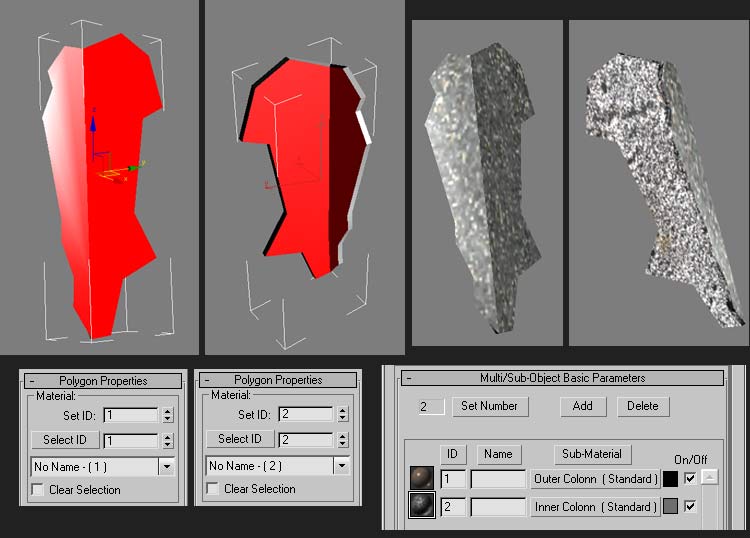
Task: Click the gray Inner Colonn color swatch
Action: [670, 507]
